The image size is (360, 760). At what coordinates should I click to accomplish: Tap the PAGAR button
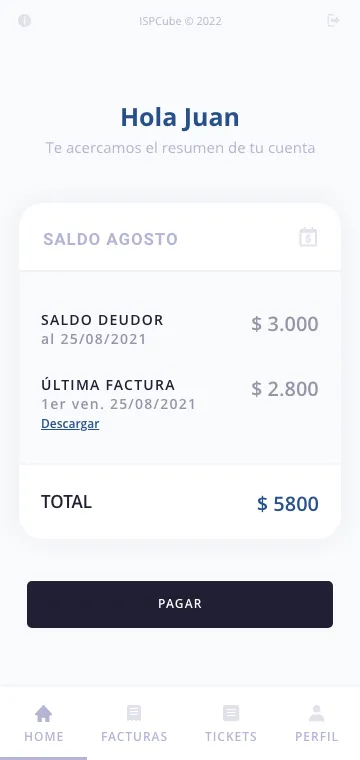[x=180, y=604]
